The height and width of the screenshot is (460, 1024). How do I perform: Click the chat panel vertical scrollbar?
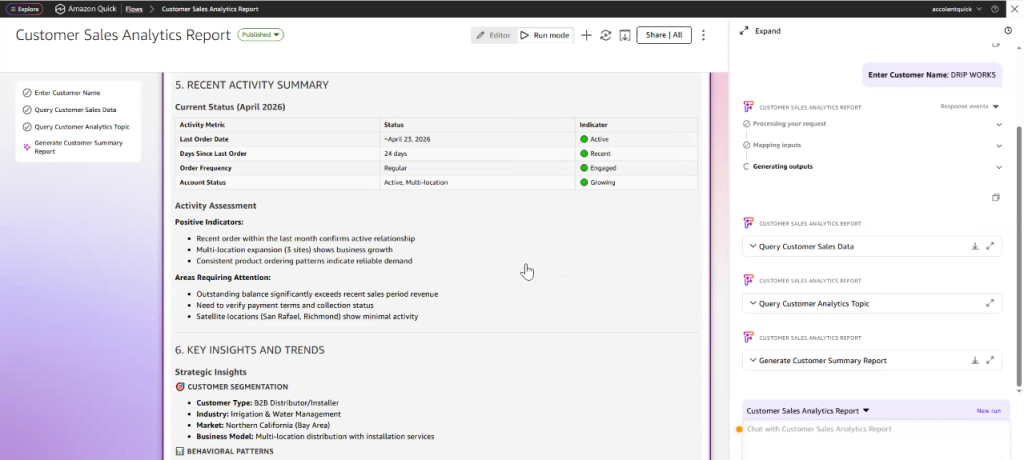coord(1018,255)
